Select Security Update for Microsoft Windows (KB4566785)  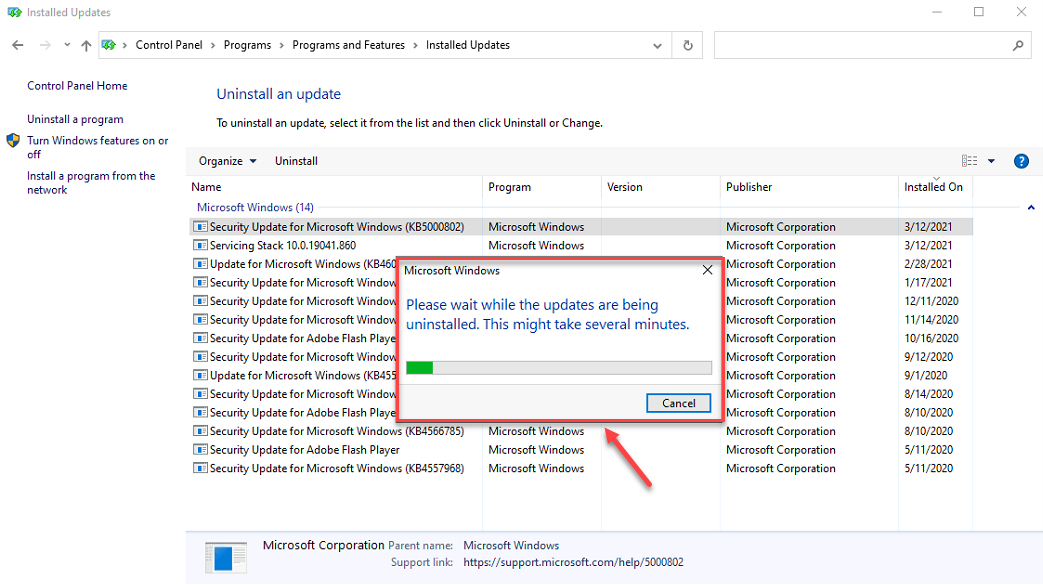[337, 431]
